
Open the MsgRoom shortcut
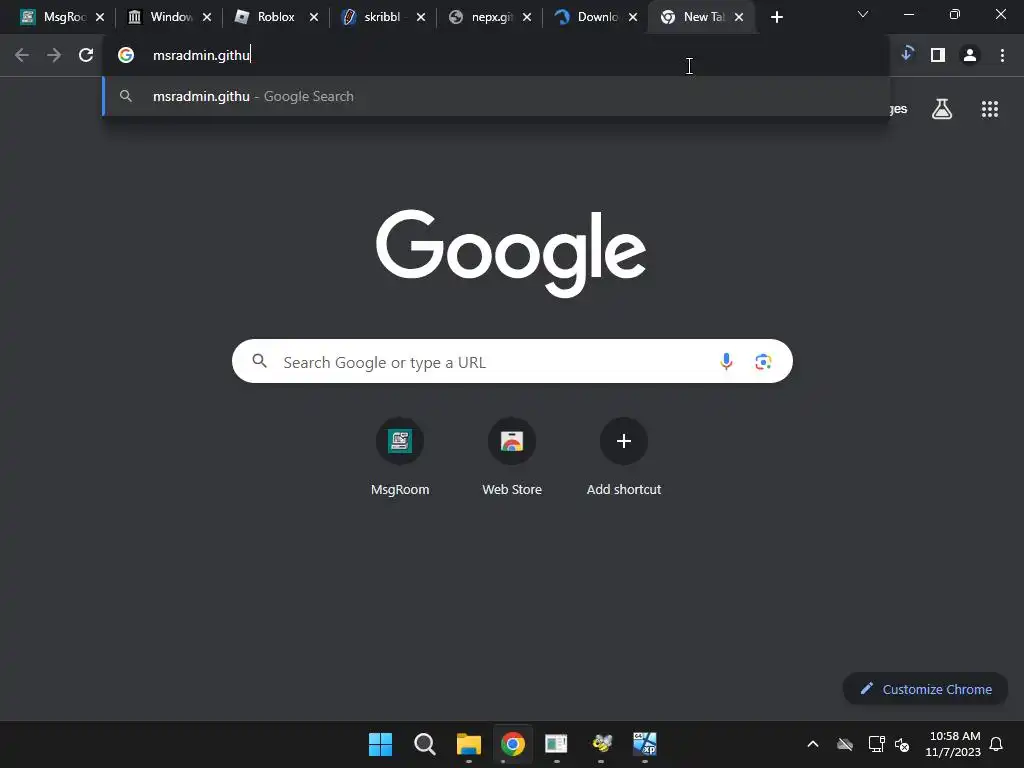pyautogui.click(x=400, y=457)
